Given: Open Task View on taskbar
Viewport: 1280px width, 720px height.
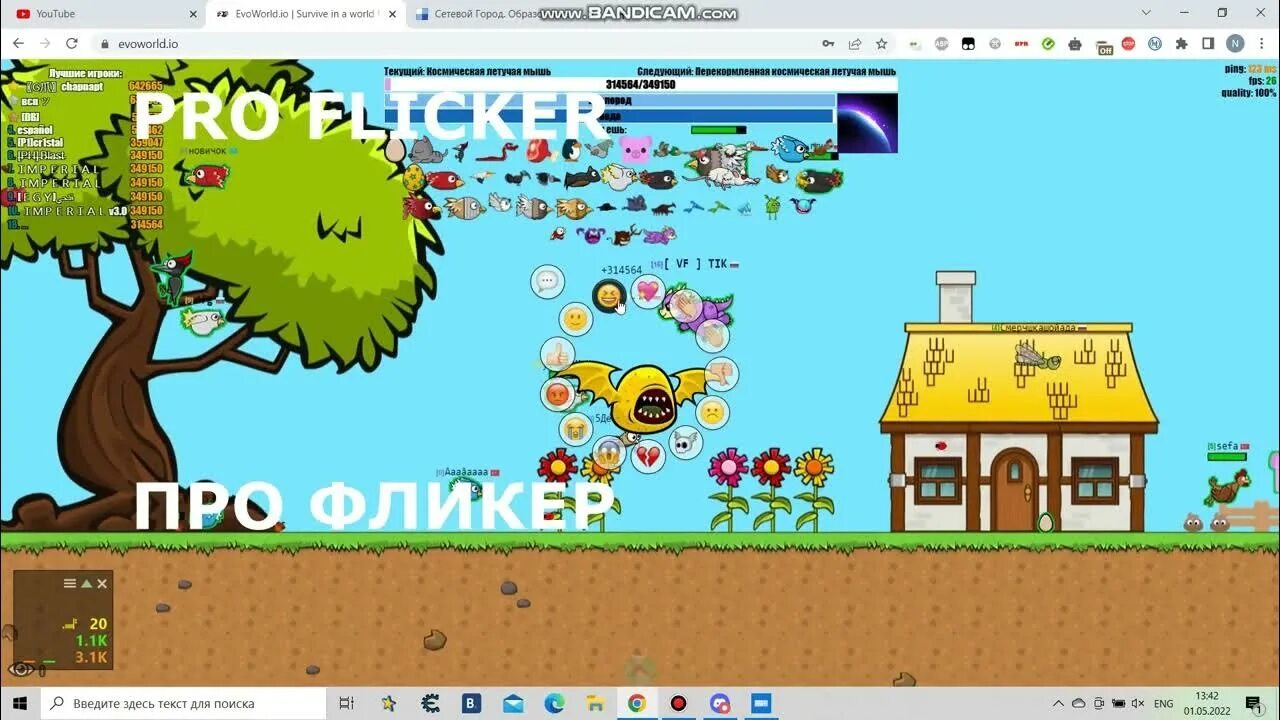Looking at the screenshot, I should click(x=346, y=703).
